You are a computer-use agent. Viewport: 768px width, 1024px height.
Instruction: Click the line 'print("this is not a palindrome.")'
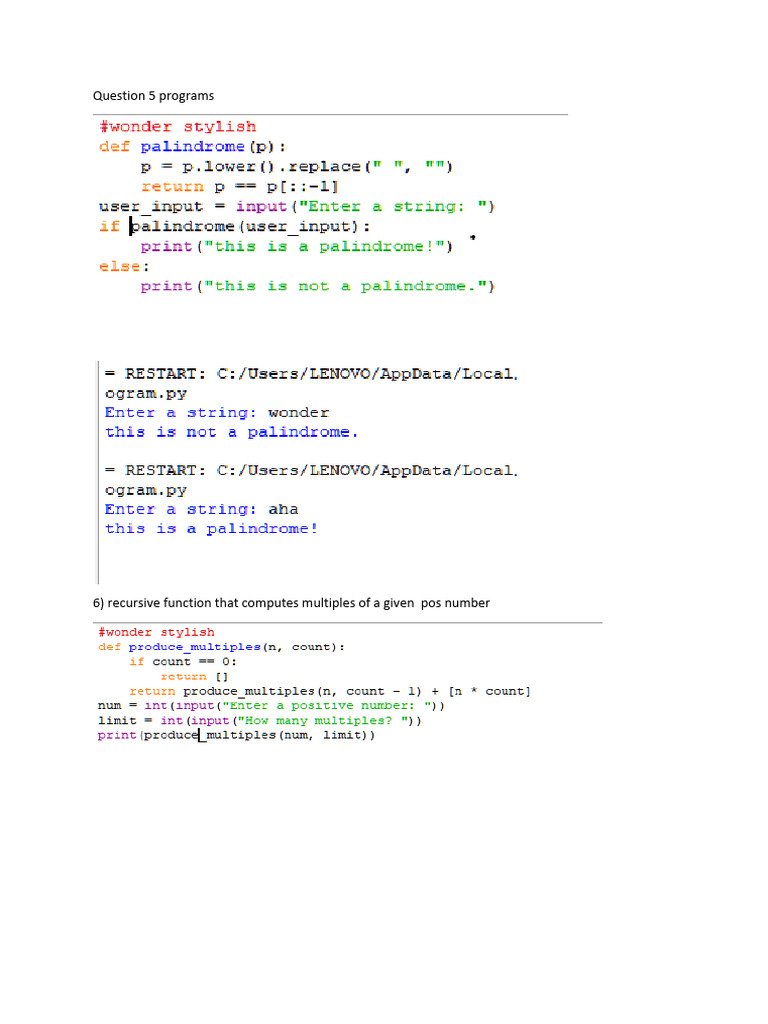tap(318, 287)
